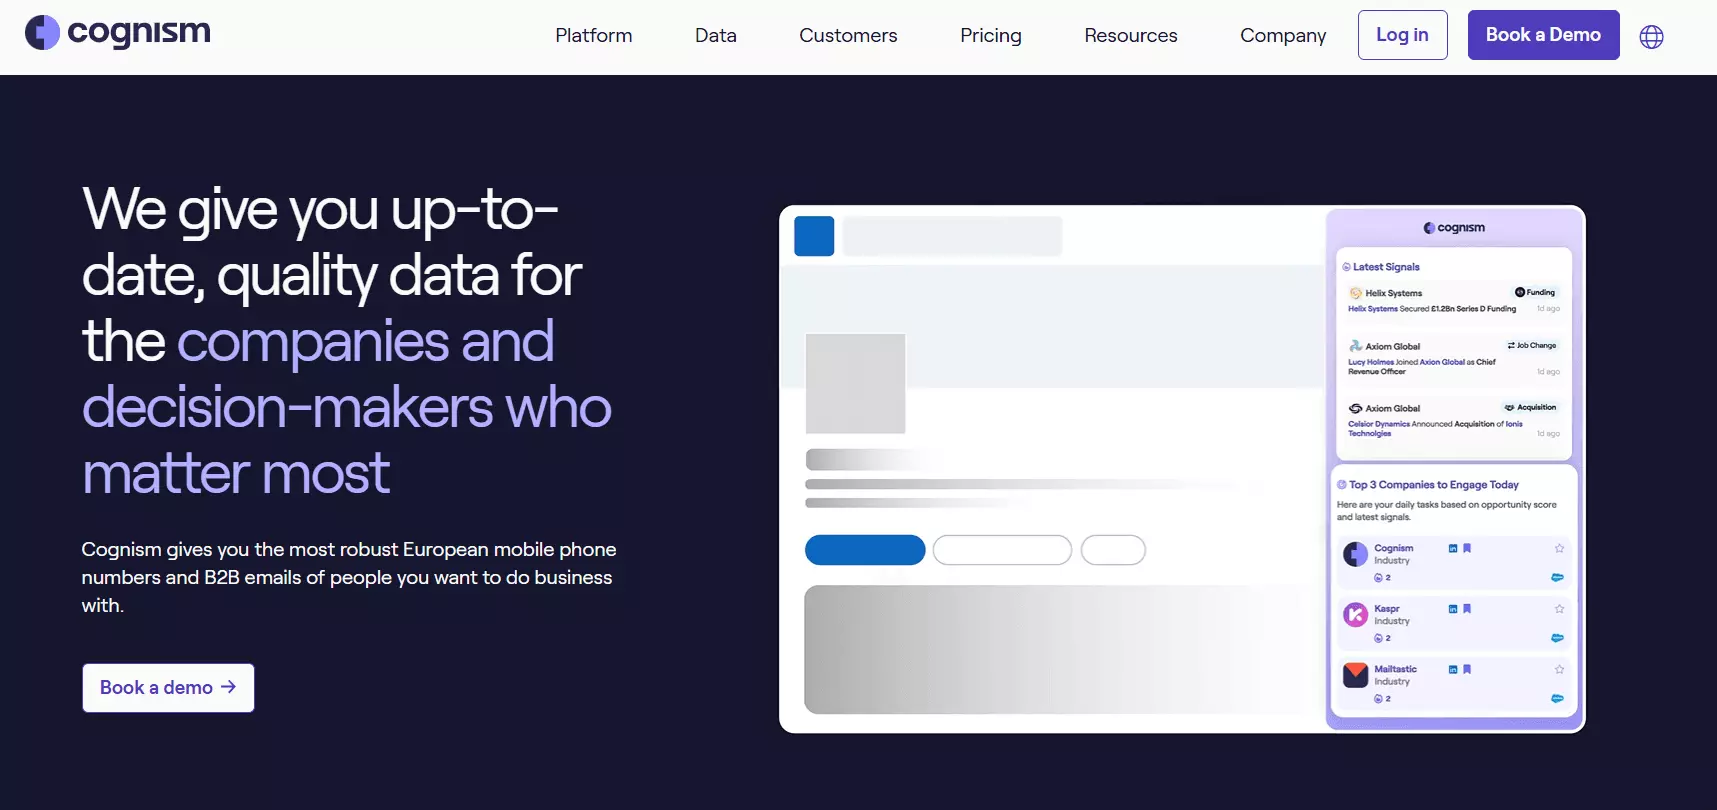This screenshot has height=810, width=1717.
Task: Click the Cognism company avatar in list
Action: pyautogui.click(x=1355, y=554)
